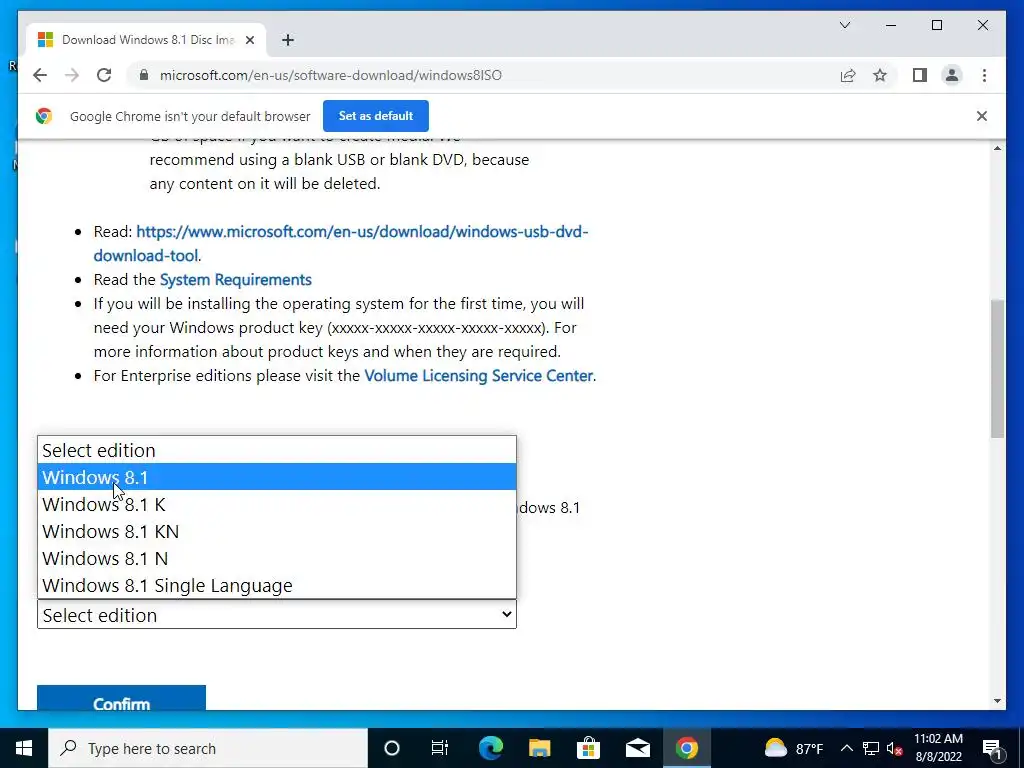The image size is (1024, 768).
Task: Select the Download Windows 8.1 Disc Image tab
Action: coord(146,40)
